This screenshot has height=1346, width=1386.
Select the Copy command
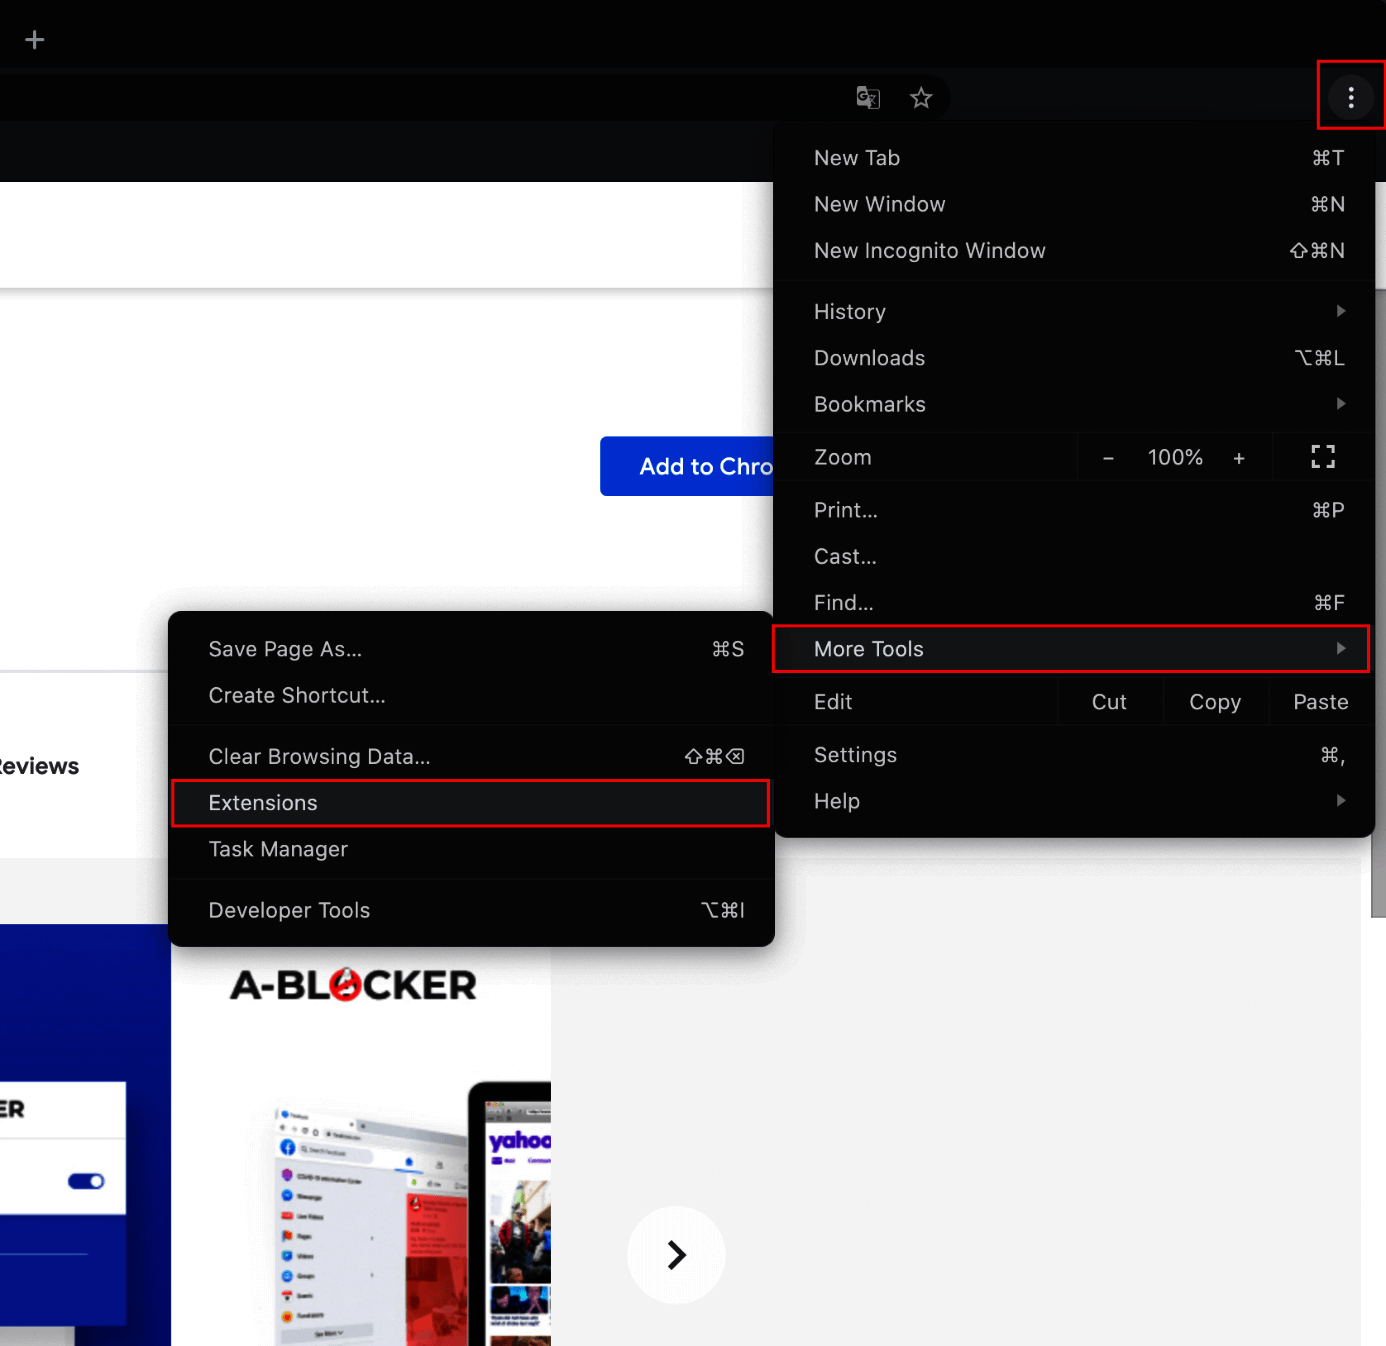[1214, 701]
